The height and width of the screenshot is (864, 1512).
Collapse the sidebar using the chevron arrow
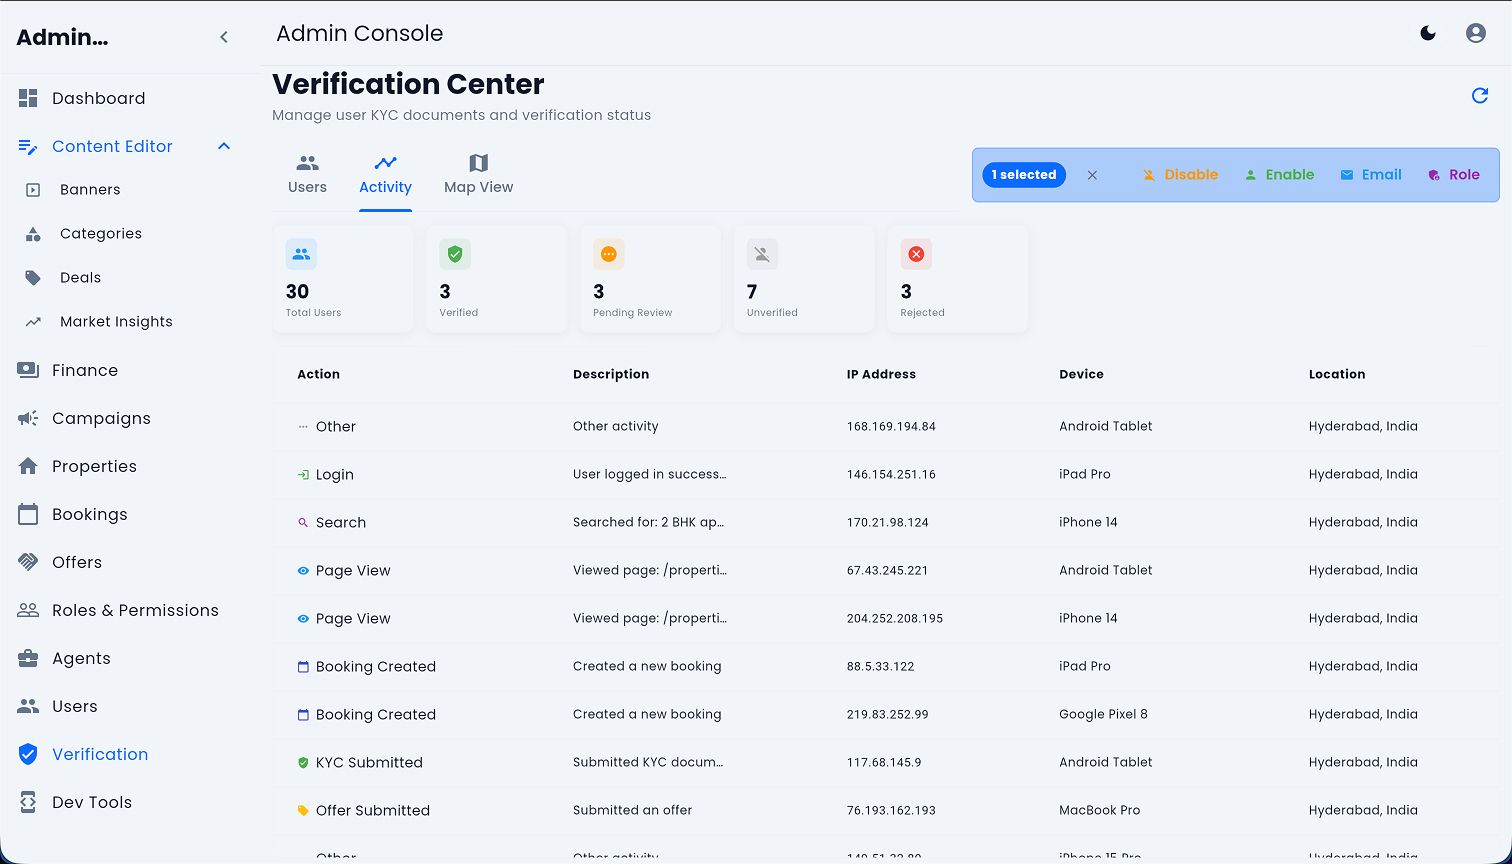pyautogui.click(x=224, y=37)
